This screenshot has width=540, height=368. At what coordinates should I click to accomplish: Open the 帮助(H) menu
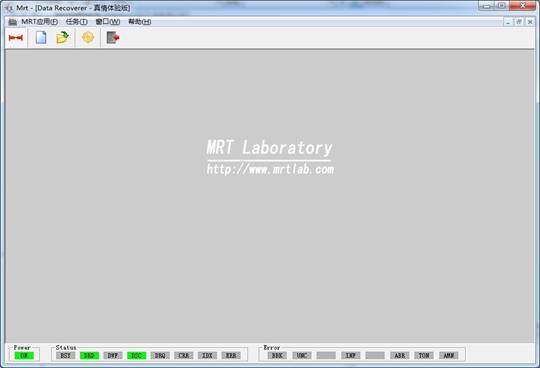point(139,22)
